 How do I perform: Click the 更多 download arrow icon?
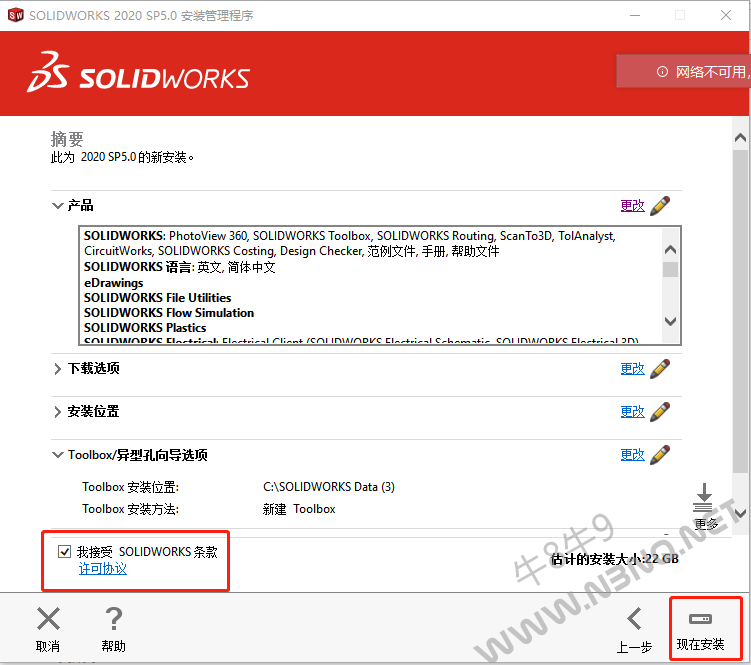click(703, 498)
